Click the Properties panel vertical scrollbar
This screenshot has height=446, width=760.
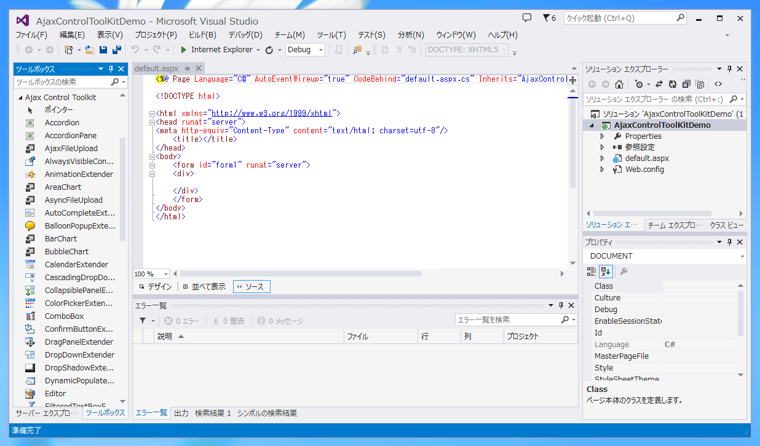(x=740, y=313)
